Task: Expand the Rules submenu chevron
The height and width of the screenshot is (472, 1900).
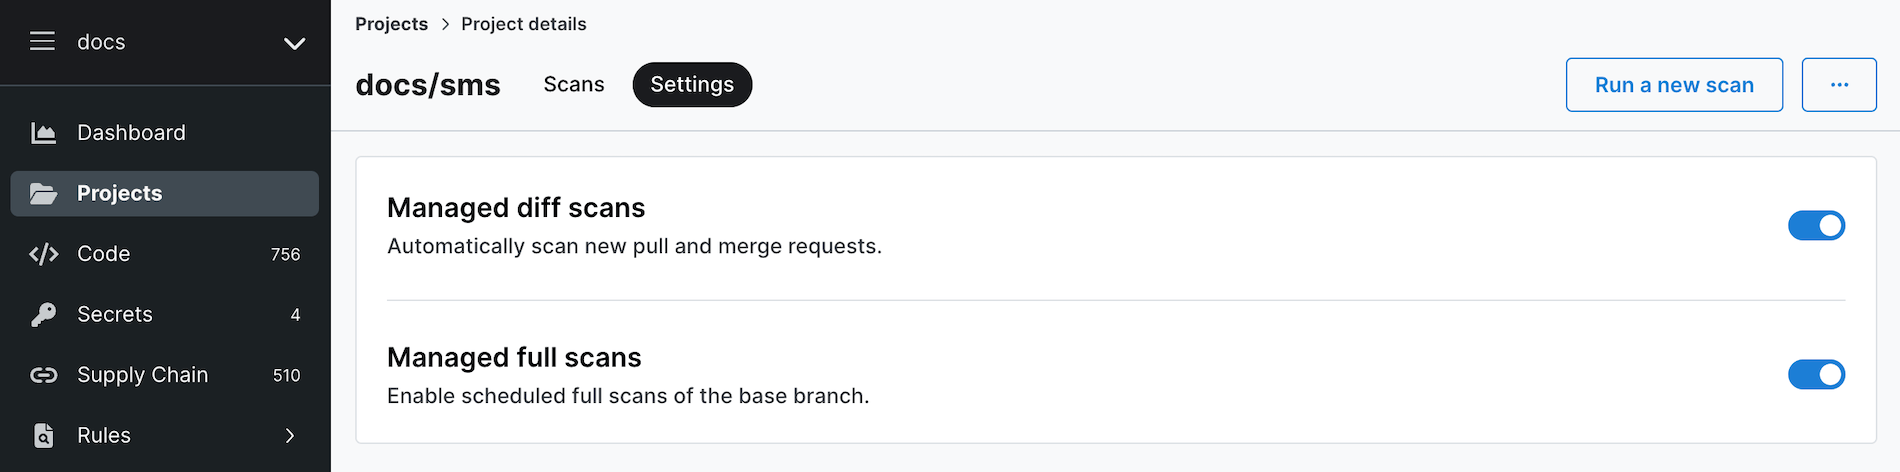Action: 290,436
